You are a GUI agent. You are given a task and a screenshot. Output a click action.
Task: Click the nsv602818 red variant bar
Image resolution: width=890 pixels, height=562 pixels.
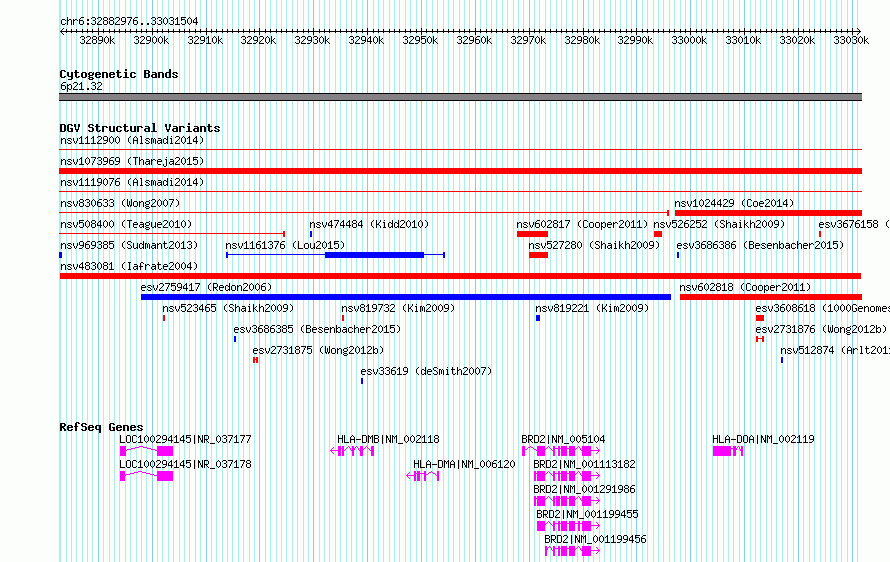[771, 297]
